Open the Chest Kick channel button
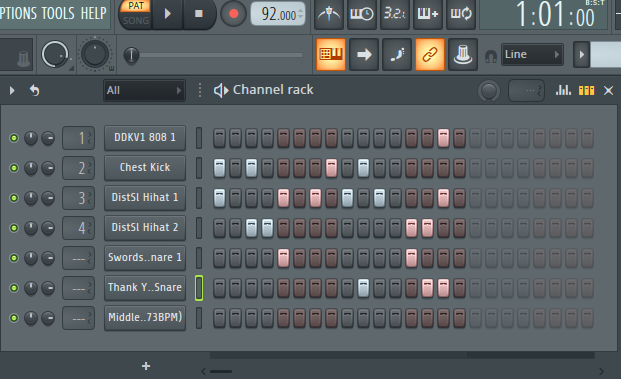Image resolution: width=621 pixels, height=379 pixels. click(145, 168)
